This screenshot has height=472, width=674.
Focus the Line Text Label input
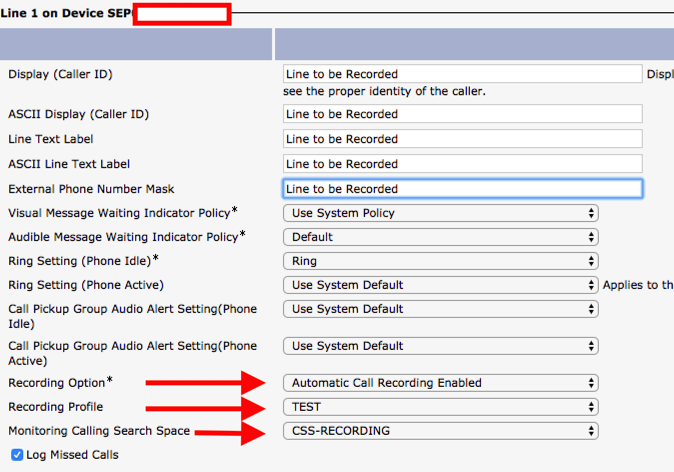462,139
